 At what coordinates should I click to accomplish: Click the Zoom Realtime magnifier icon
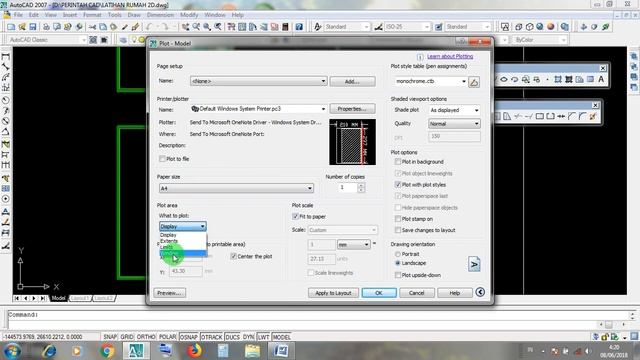tap(196, 27)
